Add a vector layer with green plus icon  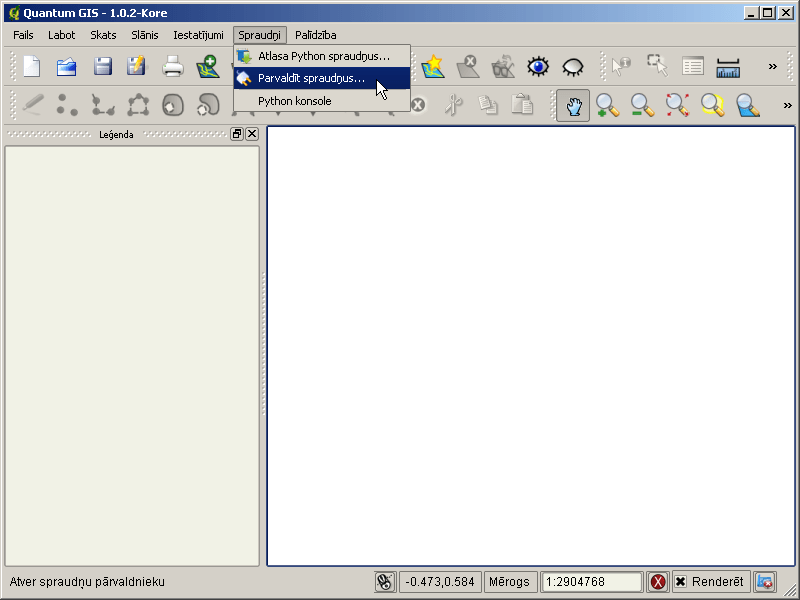click(208, 66)
